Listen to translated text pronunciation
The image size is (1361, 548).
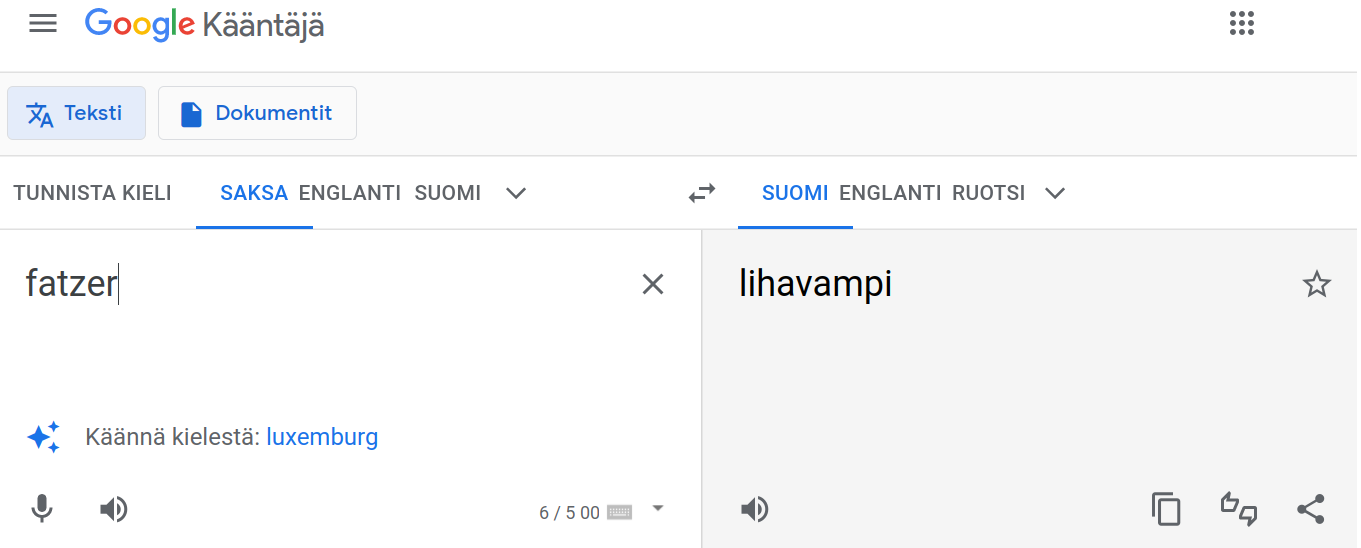click(754, 510)
